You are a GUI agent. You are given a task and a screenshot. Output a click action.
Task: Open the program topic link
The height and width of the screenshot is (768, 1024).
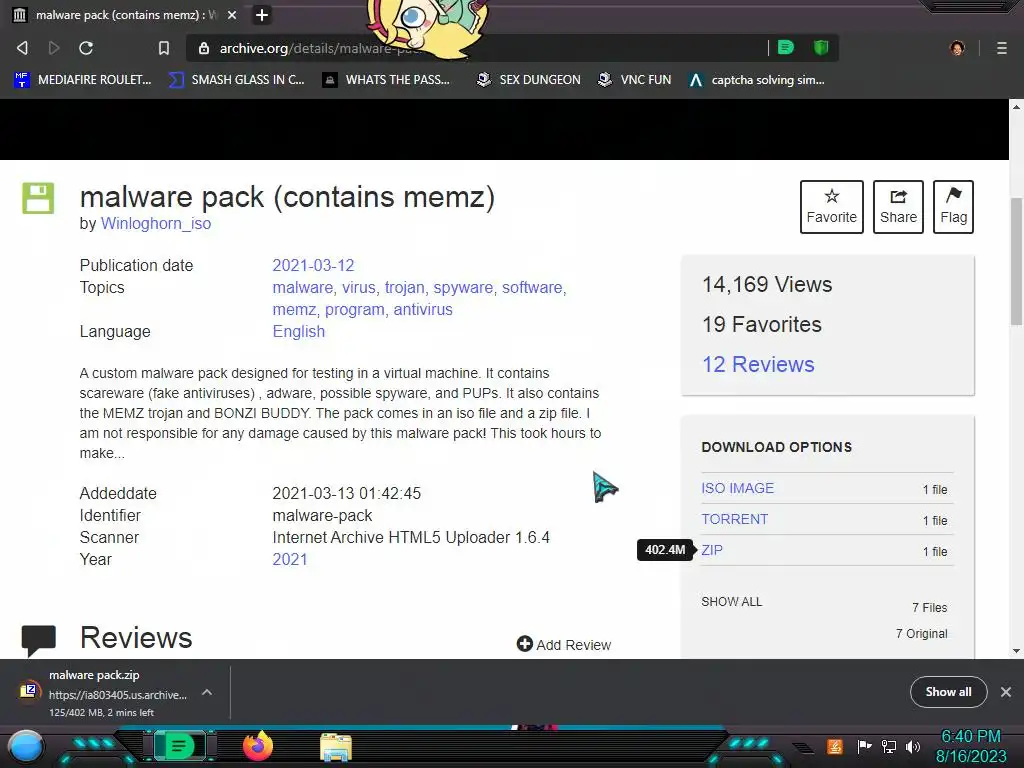(355, 310)
